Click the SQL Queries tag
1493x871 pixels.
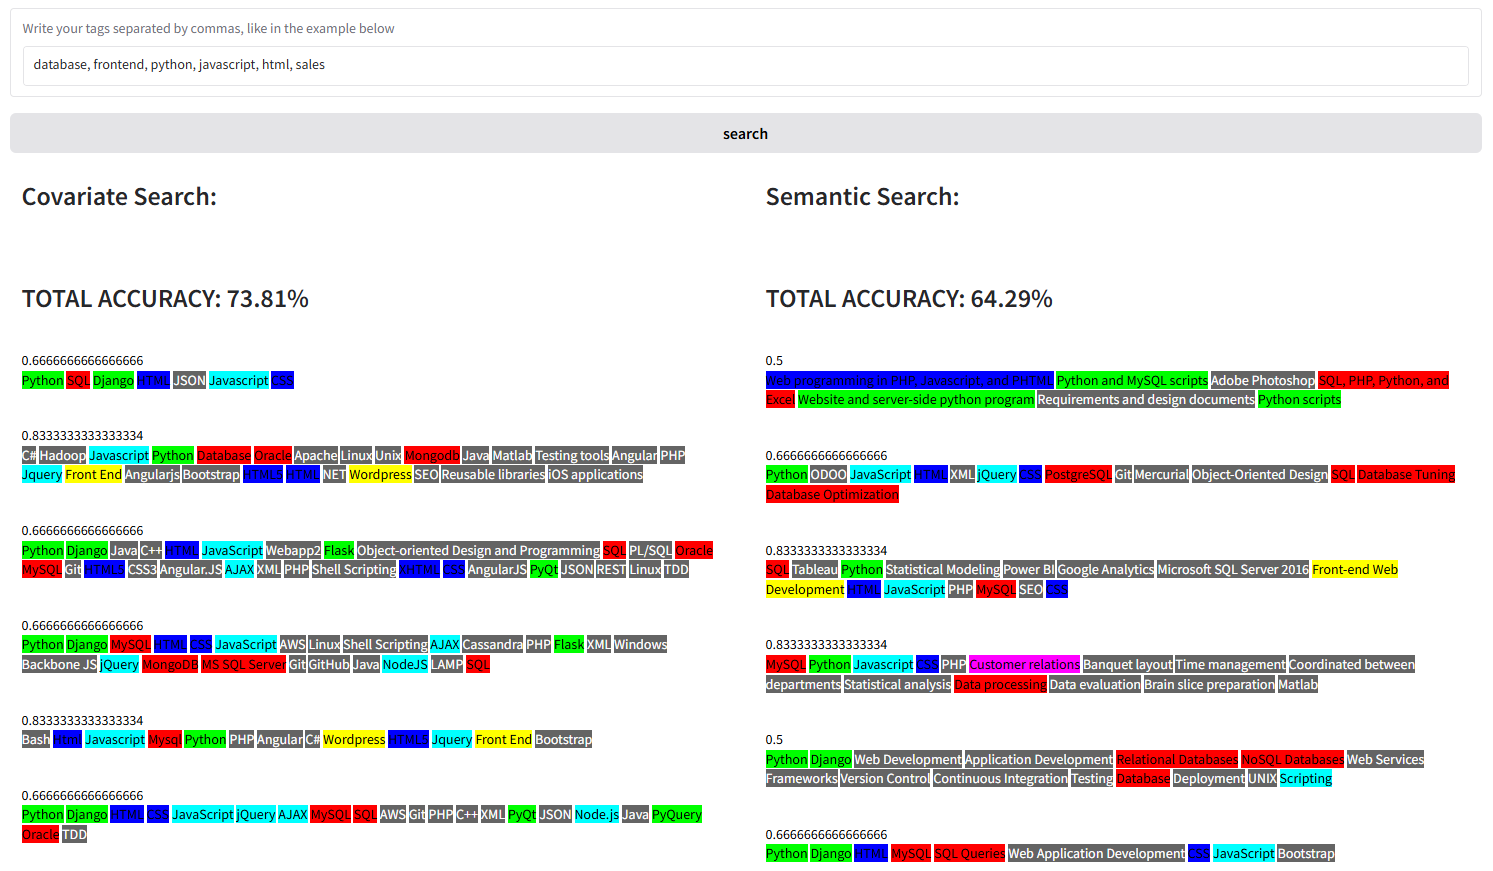pos(969,854)
